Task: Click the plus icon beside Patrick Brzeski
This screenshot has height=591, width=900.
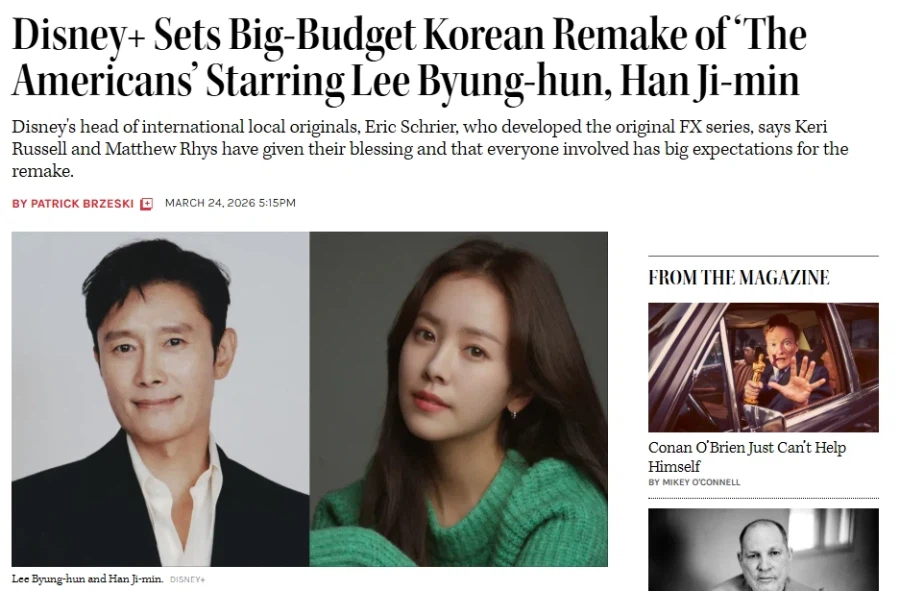Action: [x=147, y=204]
